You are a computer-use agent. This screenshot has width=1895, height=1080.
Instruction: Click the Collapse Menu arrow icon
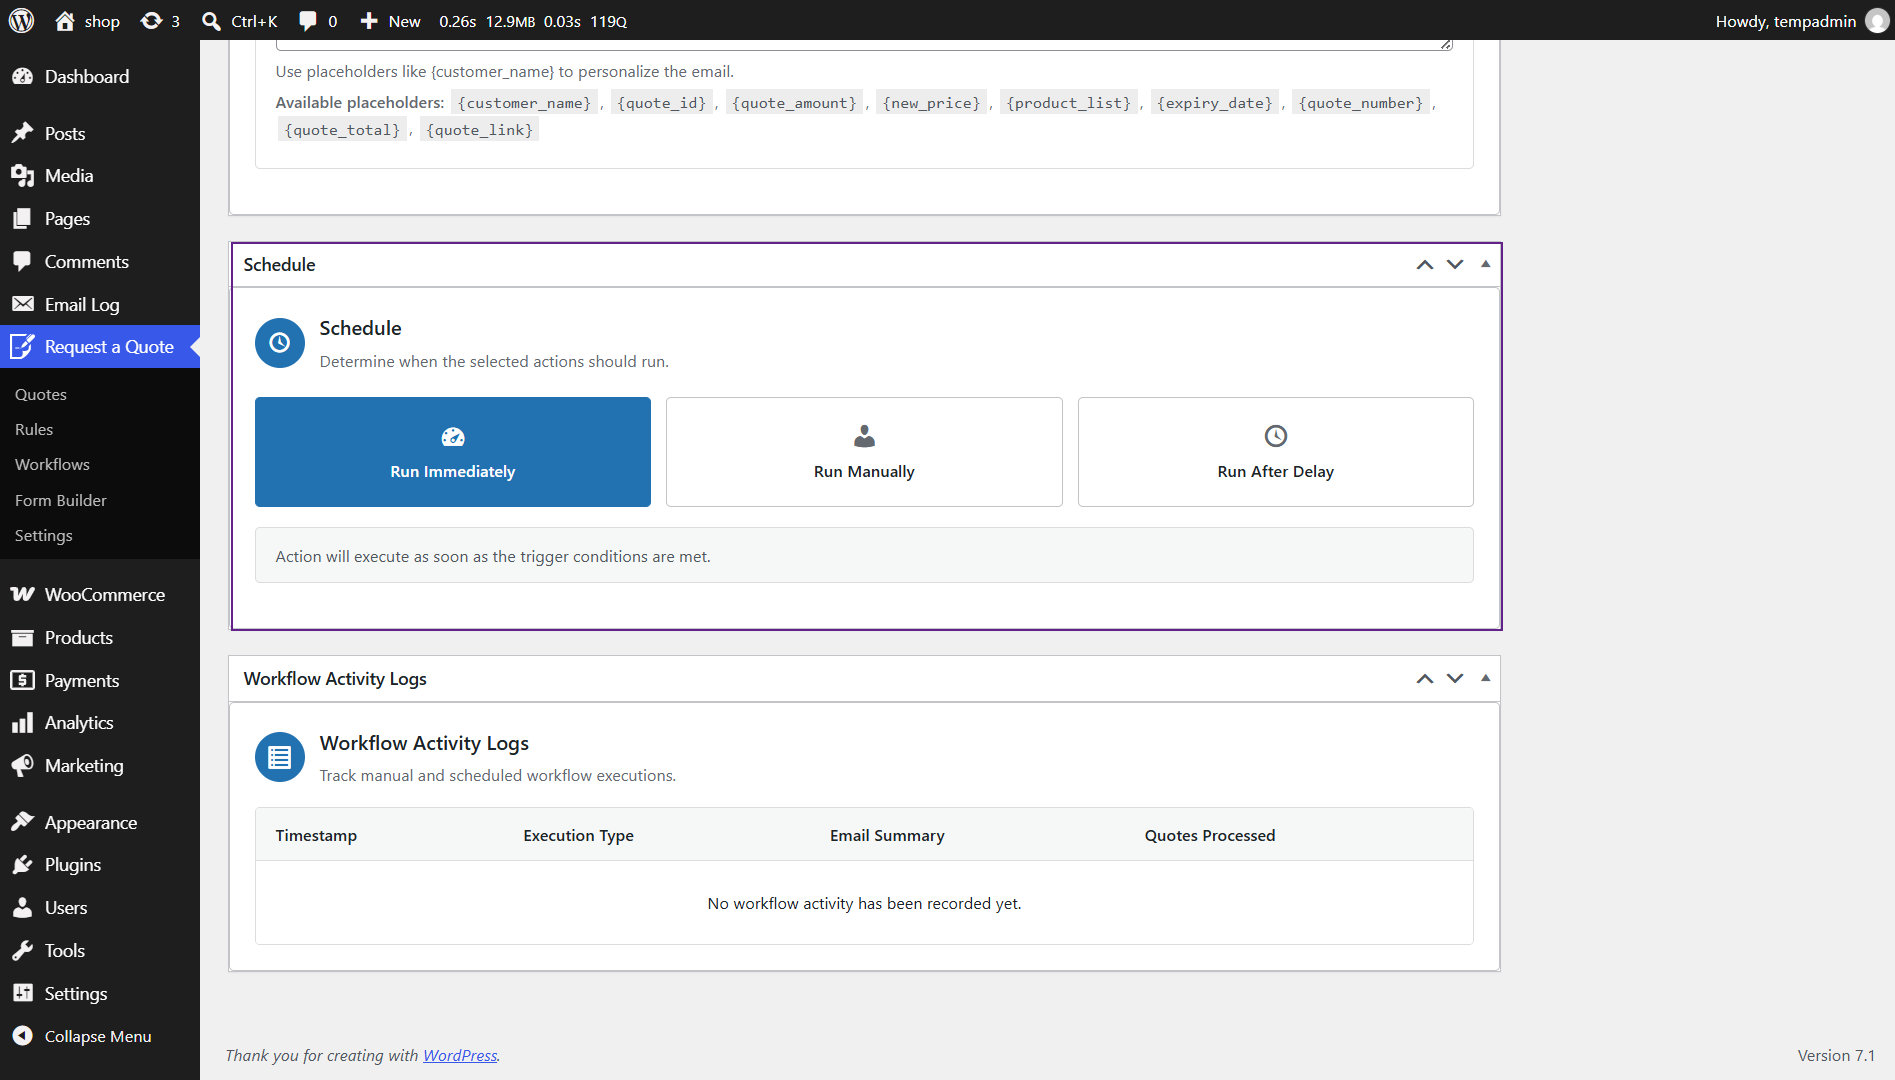[x=22, y=1036]
